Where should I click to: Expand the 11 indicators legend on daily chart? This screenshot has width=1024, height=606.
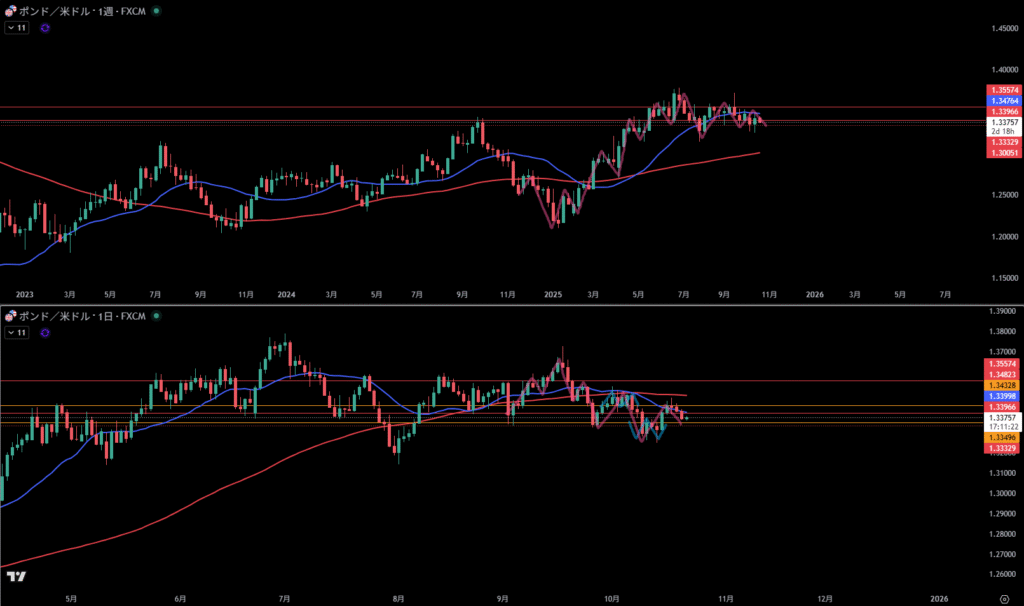coord(17,332)
